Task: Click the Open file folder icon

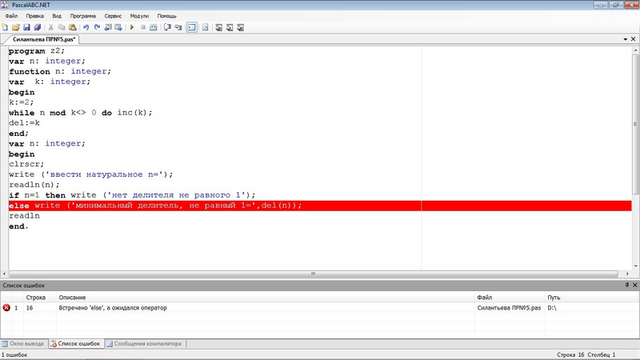Action: tap(16, 27)
